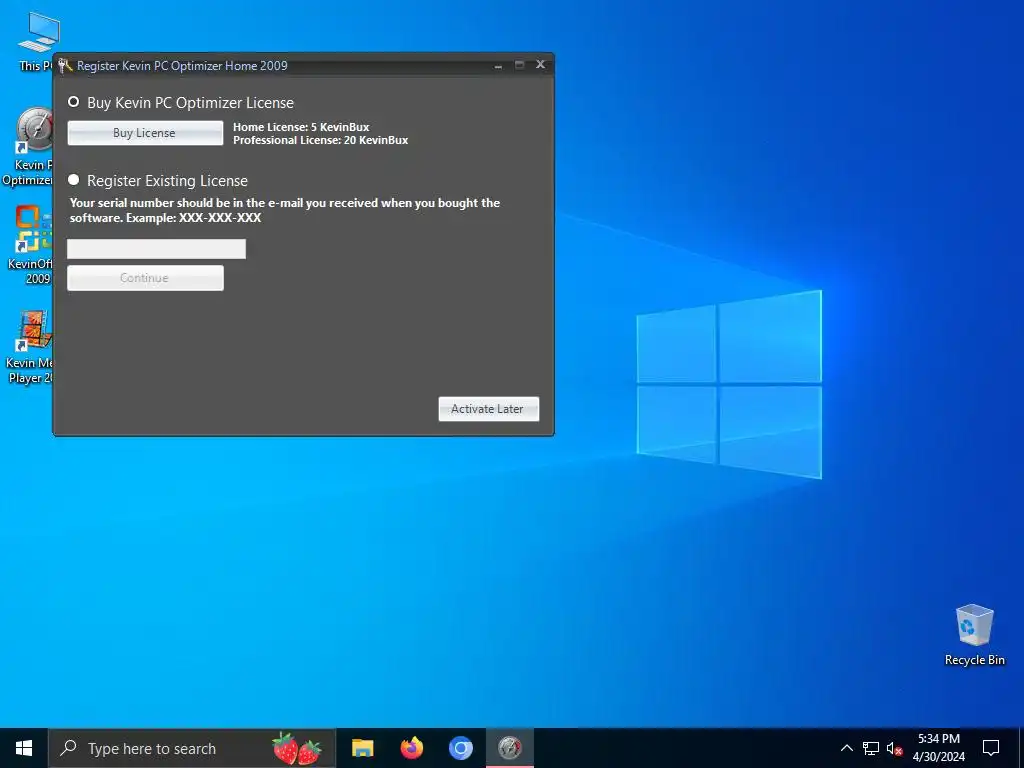Click the Buy License button

click(x=145, y=133)
